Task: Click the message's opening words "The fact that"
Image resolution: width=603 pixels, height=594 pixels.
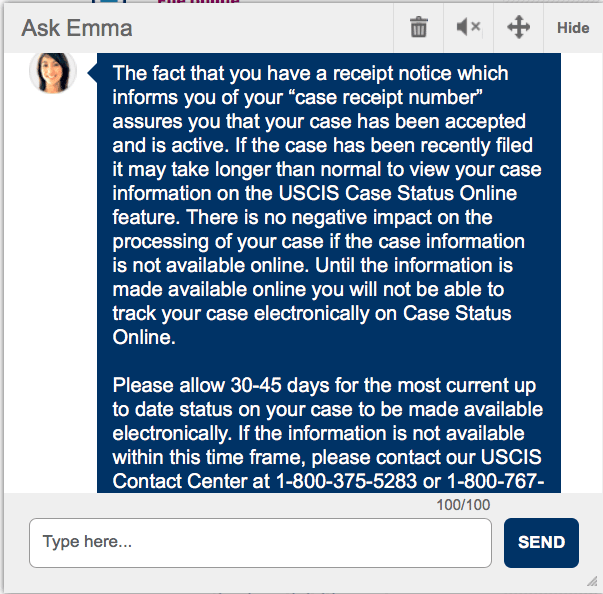Action: click(x=161, y=73)
